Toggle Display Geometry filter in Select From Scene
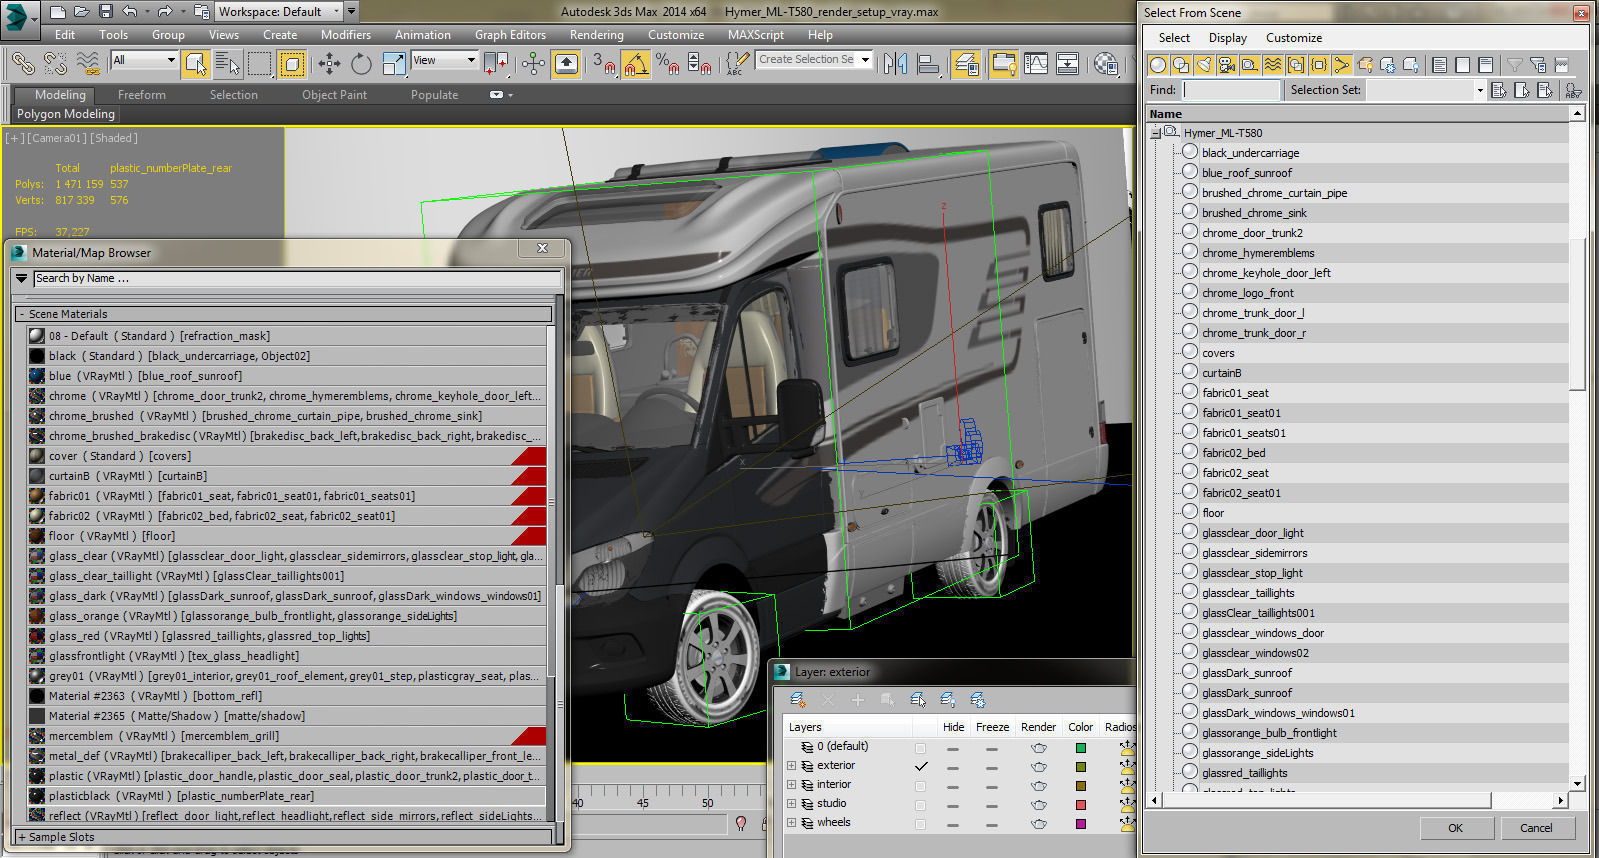1599x858 pixels. click(1158, 65)
